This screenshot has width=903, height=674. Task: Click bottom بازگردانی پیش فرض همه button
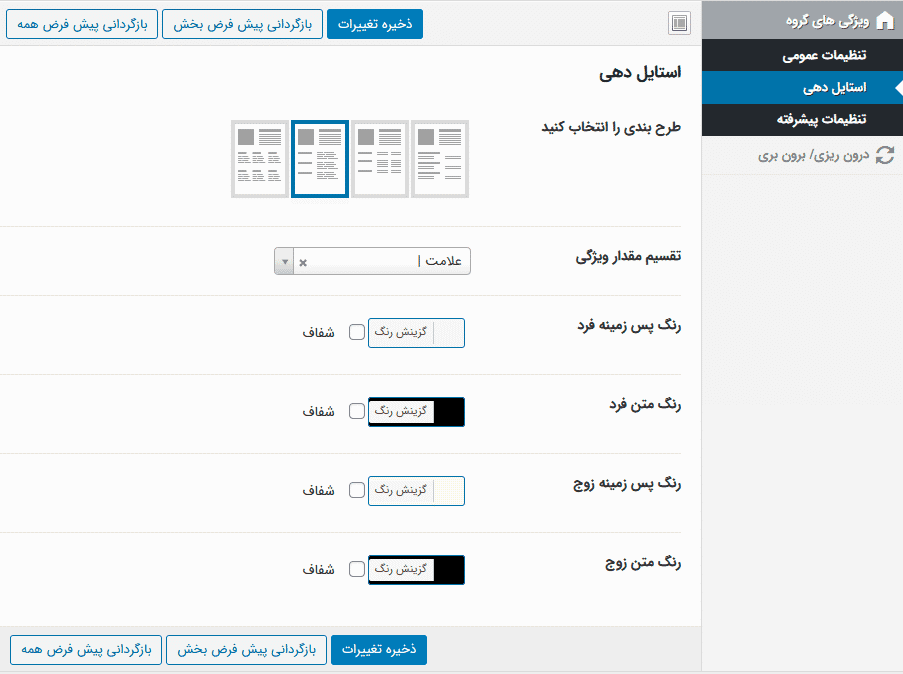tap(86, 650)
